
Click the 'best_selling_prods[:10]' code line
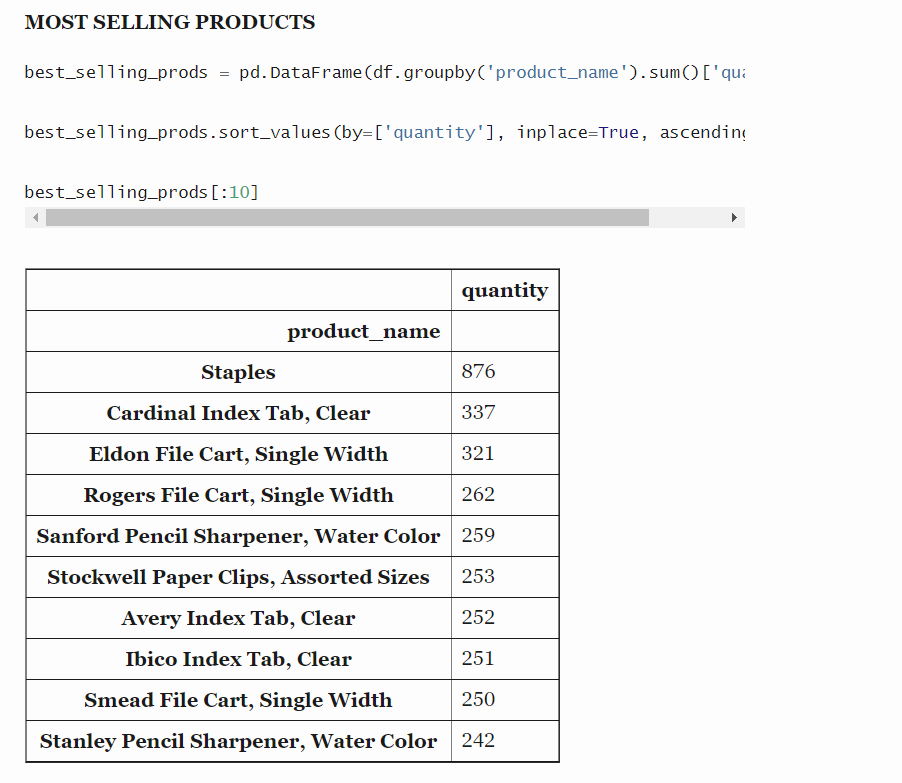point(141,192)
